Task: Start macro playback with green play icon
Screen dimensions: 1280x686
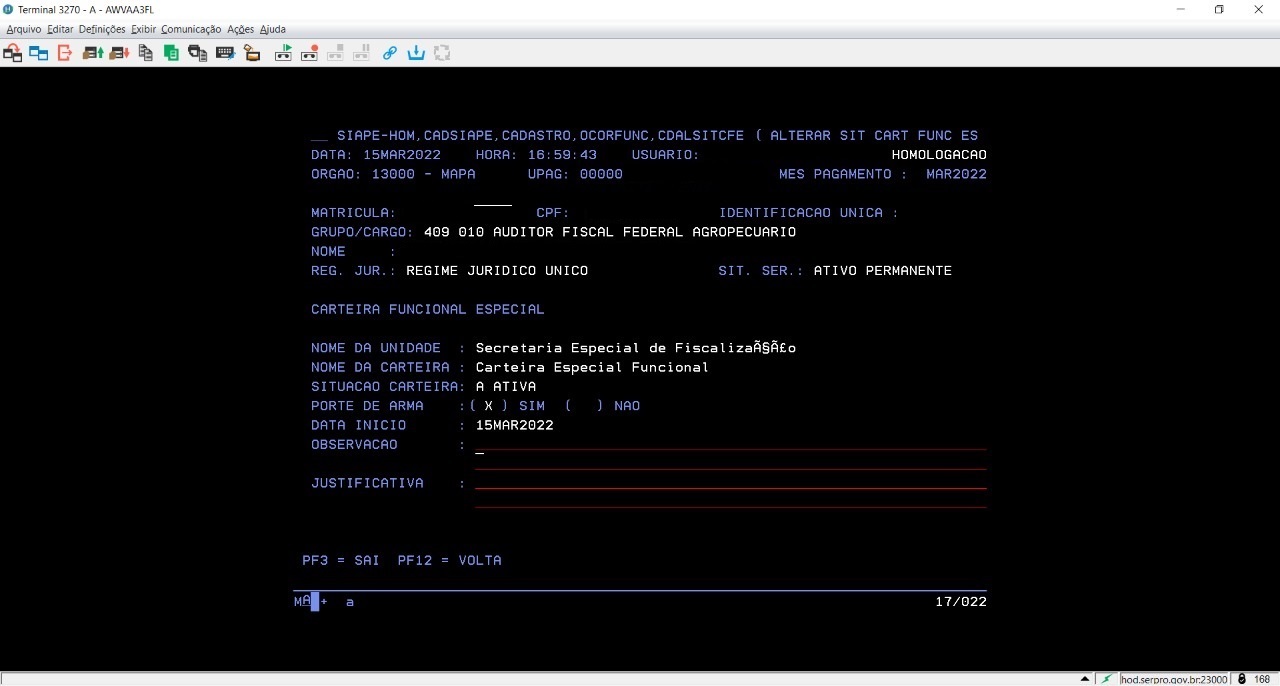Action: pyautogui.click(x=284, y=53)
